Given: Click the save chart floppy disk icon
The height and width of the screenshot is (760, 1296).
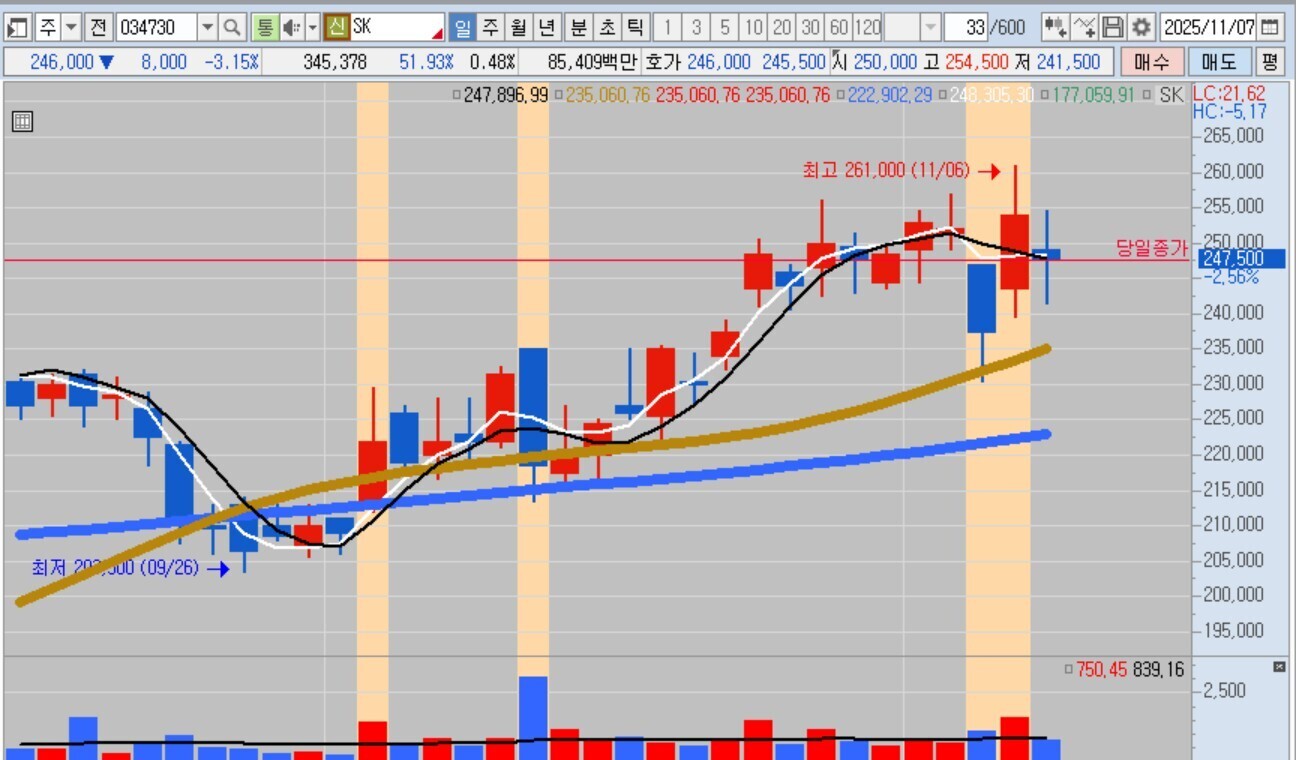Looking at the screenshot, I should [x=1113, y=27].
